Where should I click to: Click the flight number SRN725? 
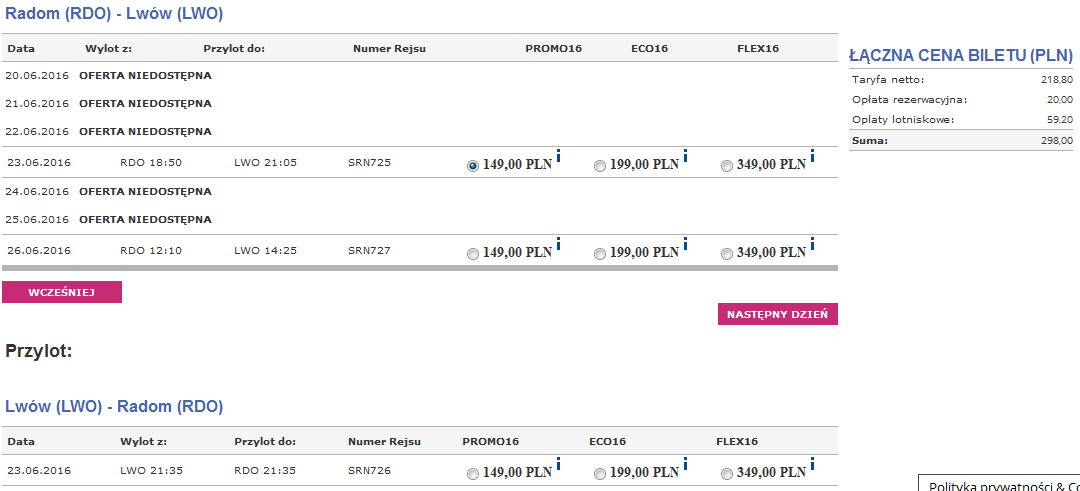(370, 163)
